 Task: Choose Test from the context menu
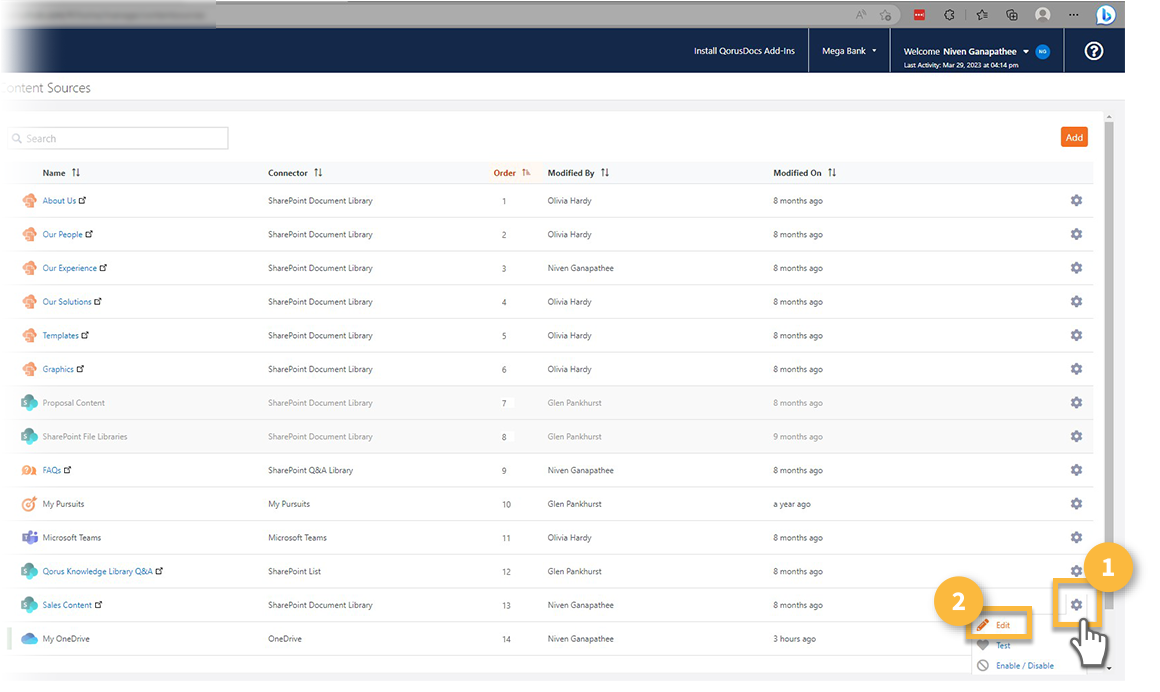tap(1000, 645)
